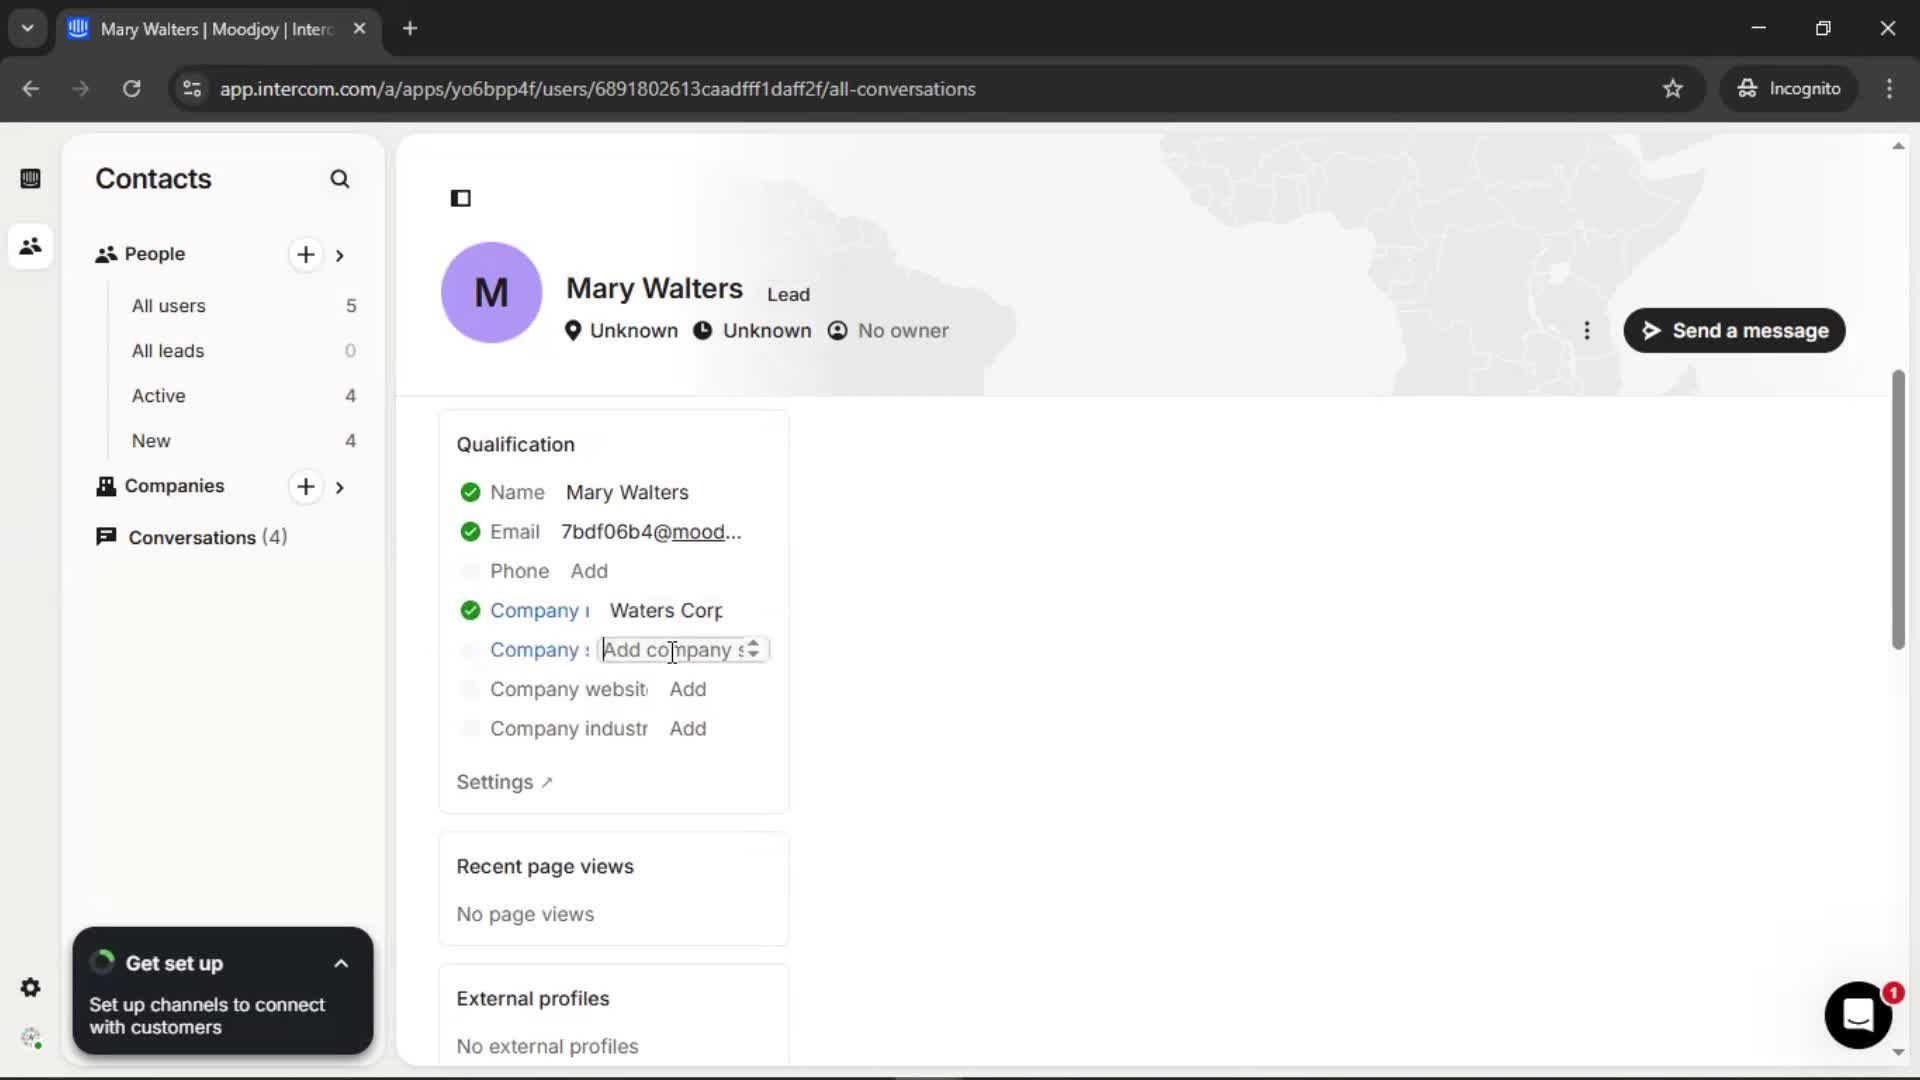Click green check beside Company name
Image resolution: width=1920 pixels, height=1080 pixels.
[470, 611]
